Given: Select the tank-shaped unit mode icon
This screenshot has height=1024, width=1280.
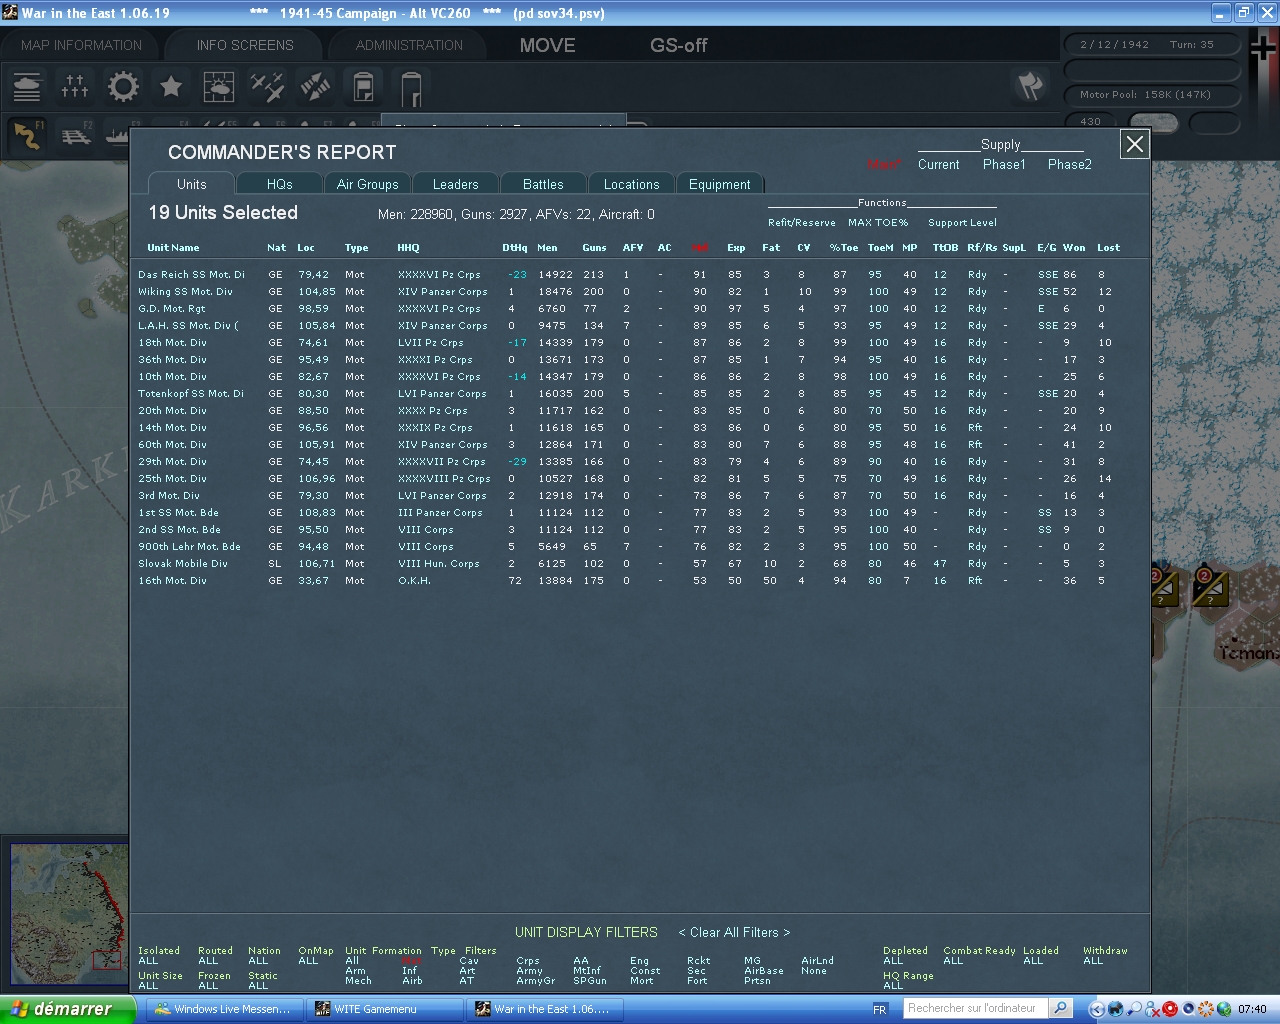Looking at the screenshot, I should point(27,88).
